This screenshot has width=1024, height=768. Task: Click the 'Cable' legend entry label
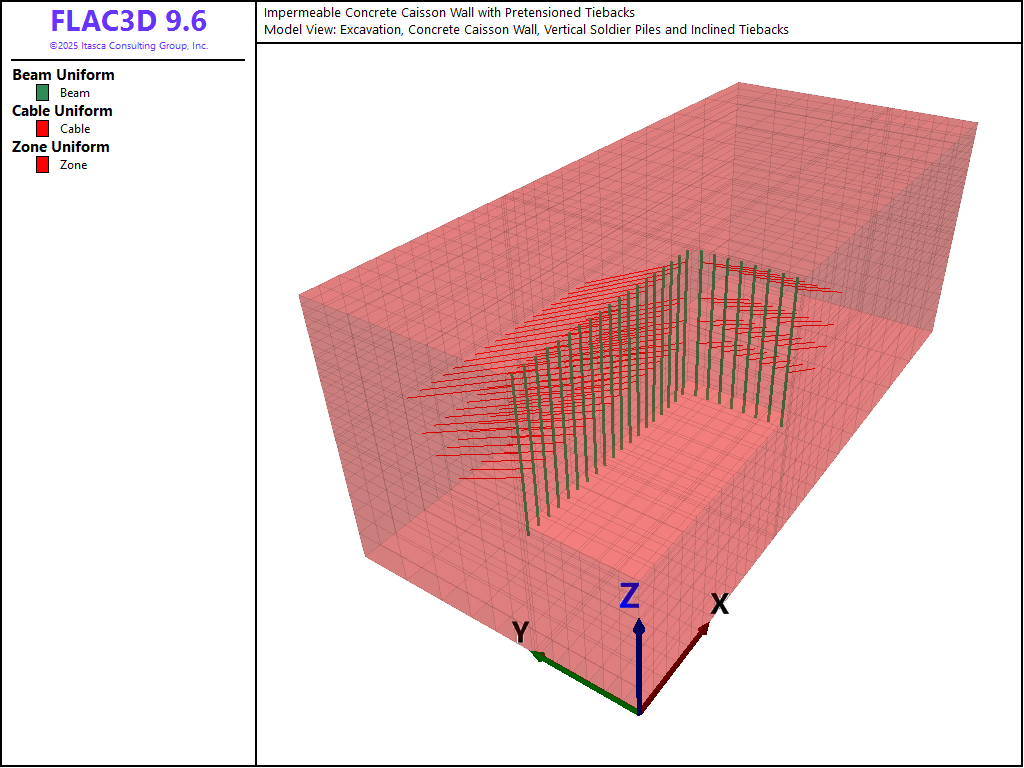[75, 129]
